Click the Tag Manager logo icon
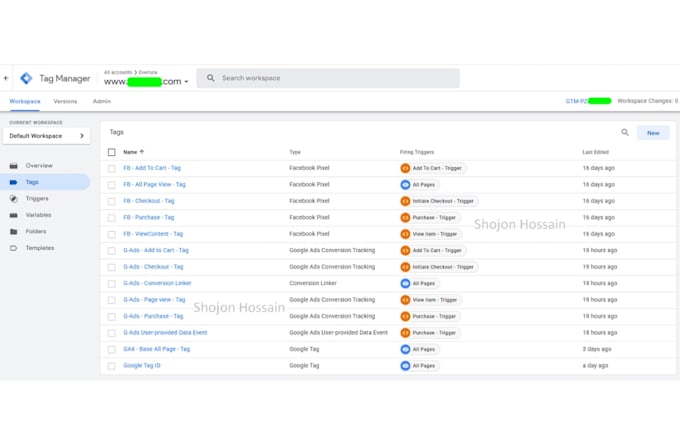This screenshot has height=445, width=680. coord(26,78)
